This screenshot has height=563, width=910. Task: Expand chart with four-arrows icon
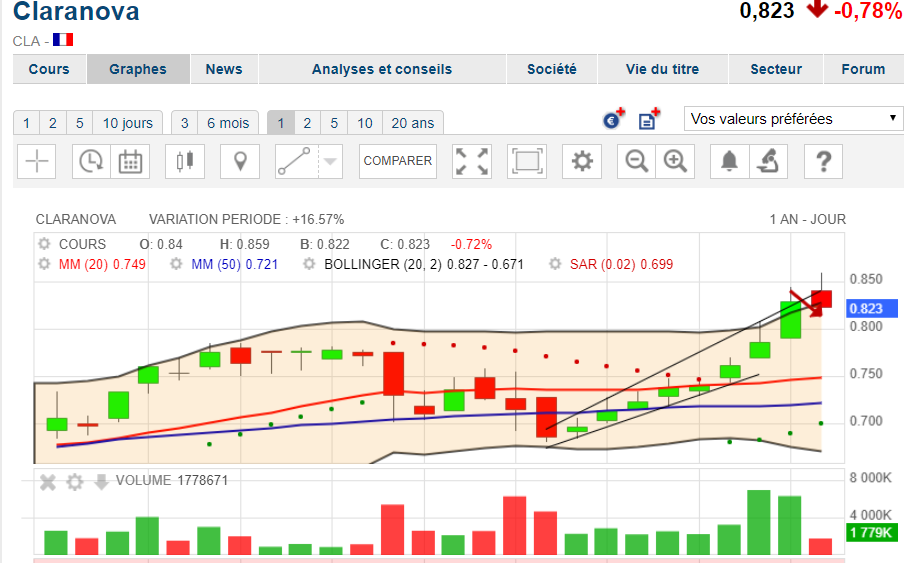tap(472, 161)
